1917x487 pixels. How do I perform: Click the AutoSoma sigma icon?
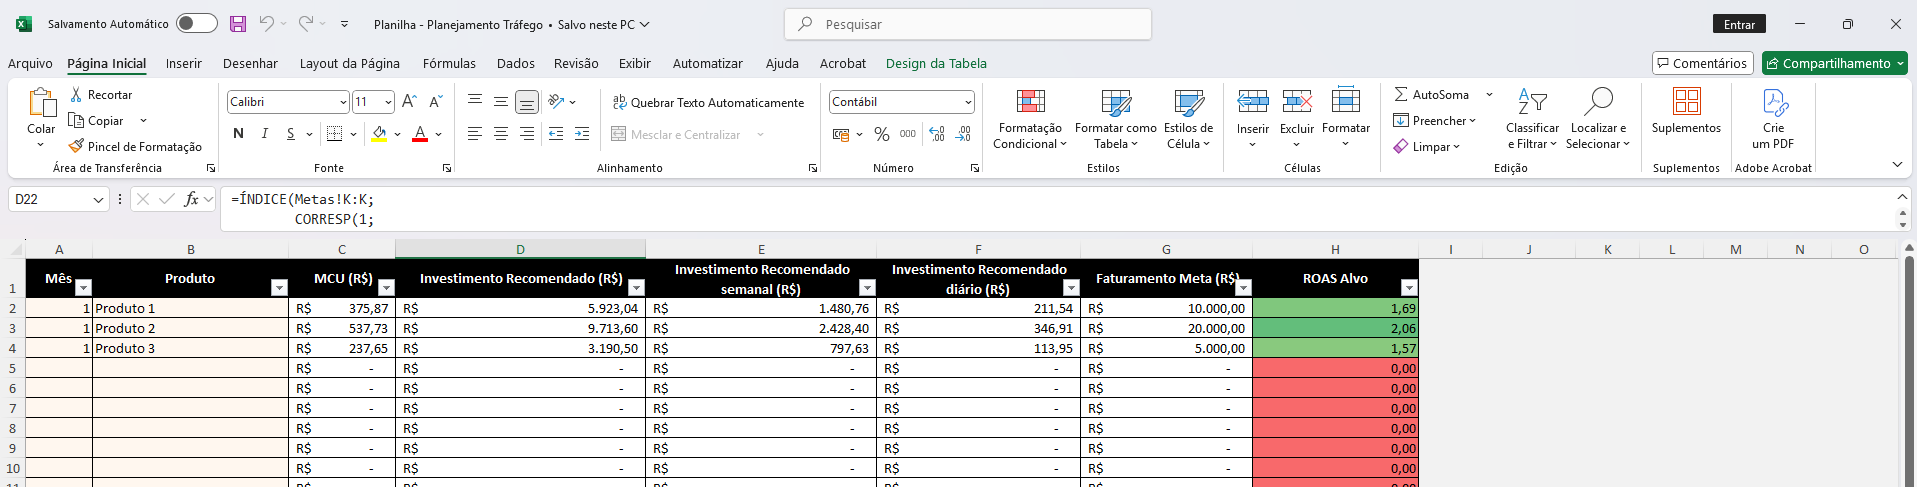tap(1401, 94)
